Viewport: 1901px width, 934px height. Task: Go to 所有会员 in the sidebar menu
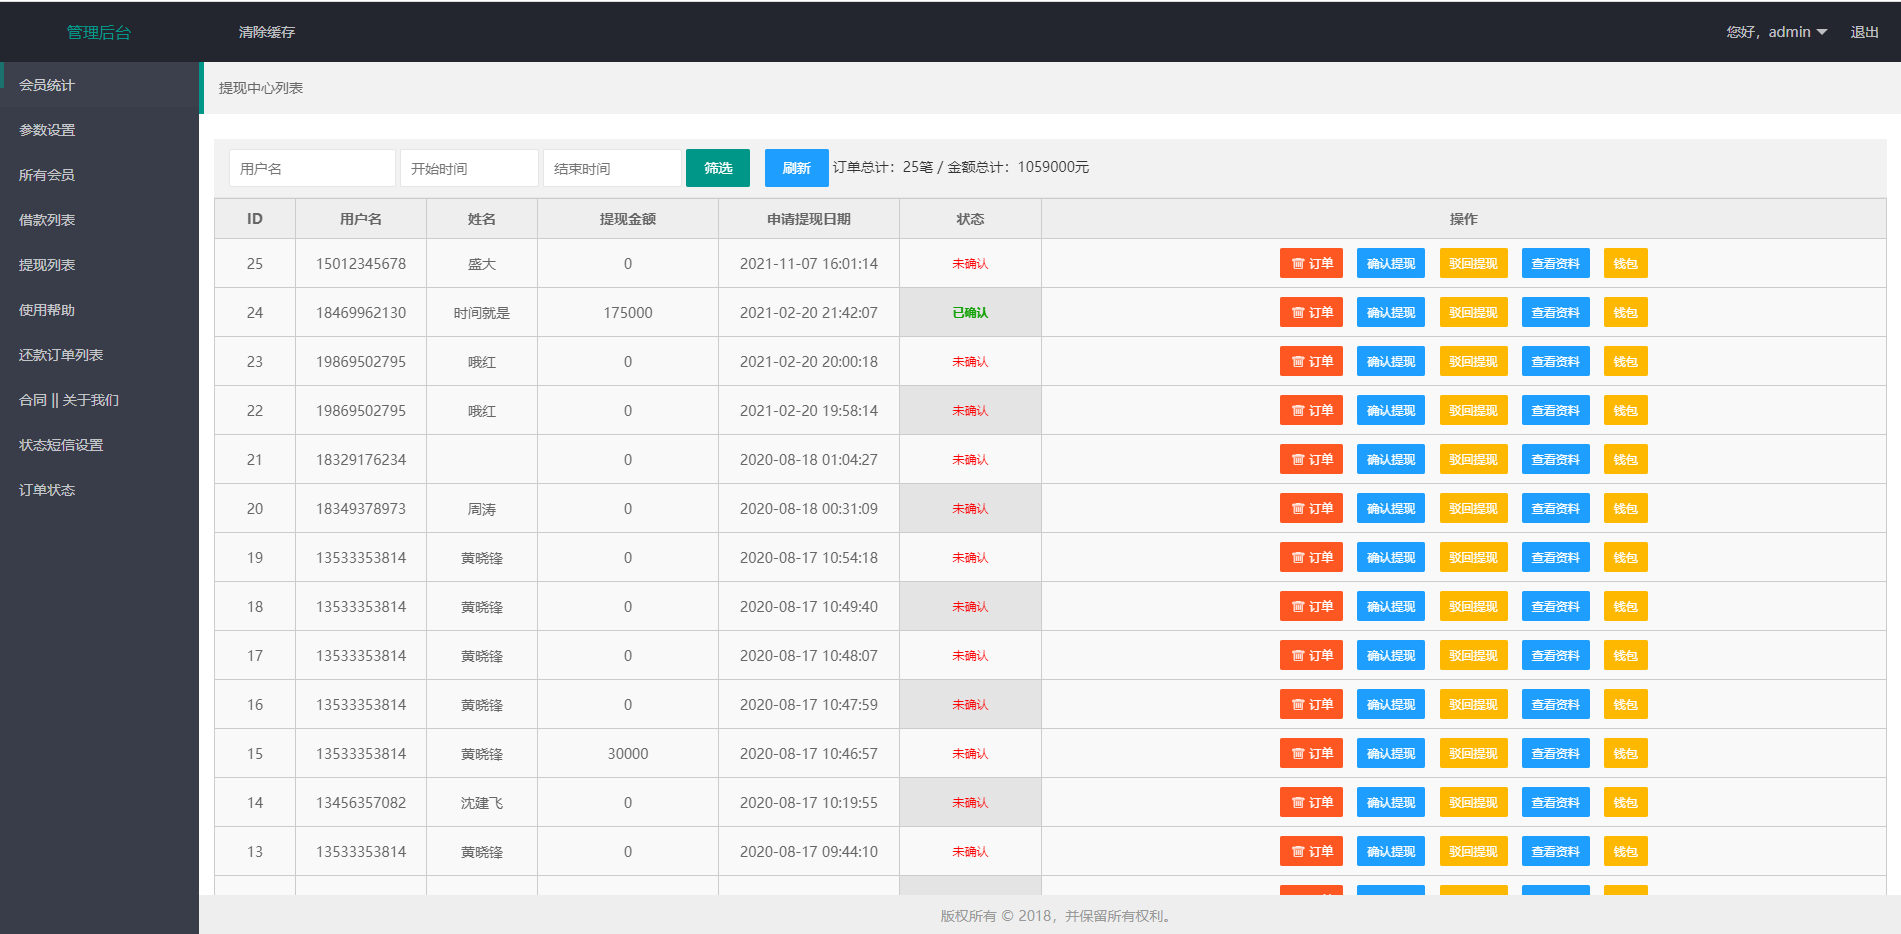pyautogui.click(x=47, y=175)
